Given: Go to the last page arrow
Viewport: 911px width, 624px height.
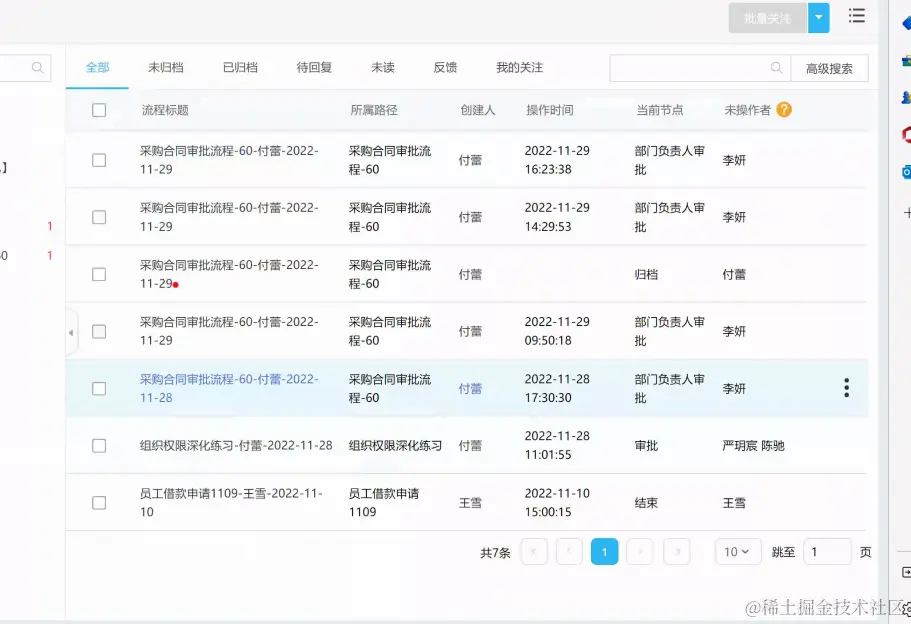Looking at the screenshot, I should [676, 551].
